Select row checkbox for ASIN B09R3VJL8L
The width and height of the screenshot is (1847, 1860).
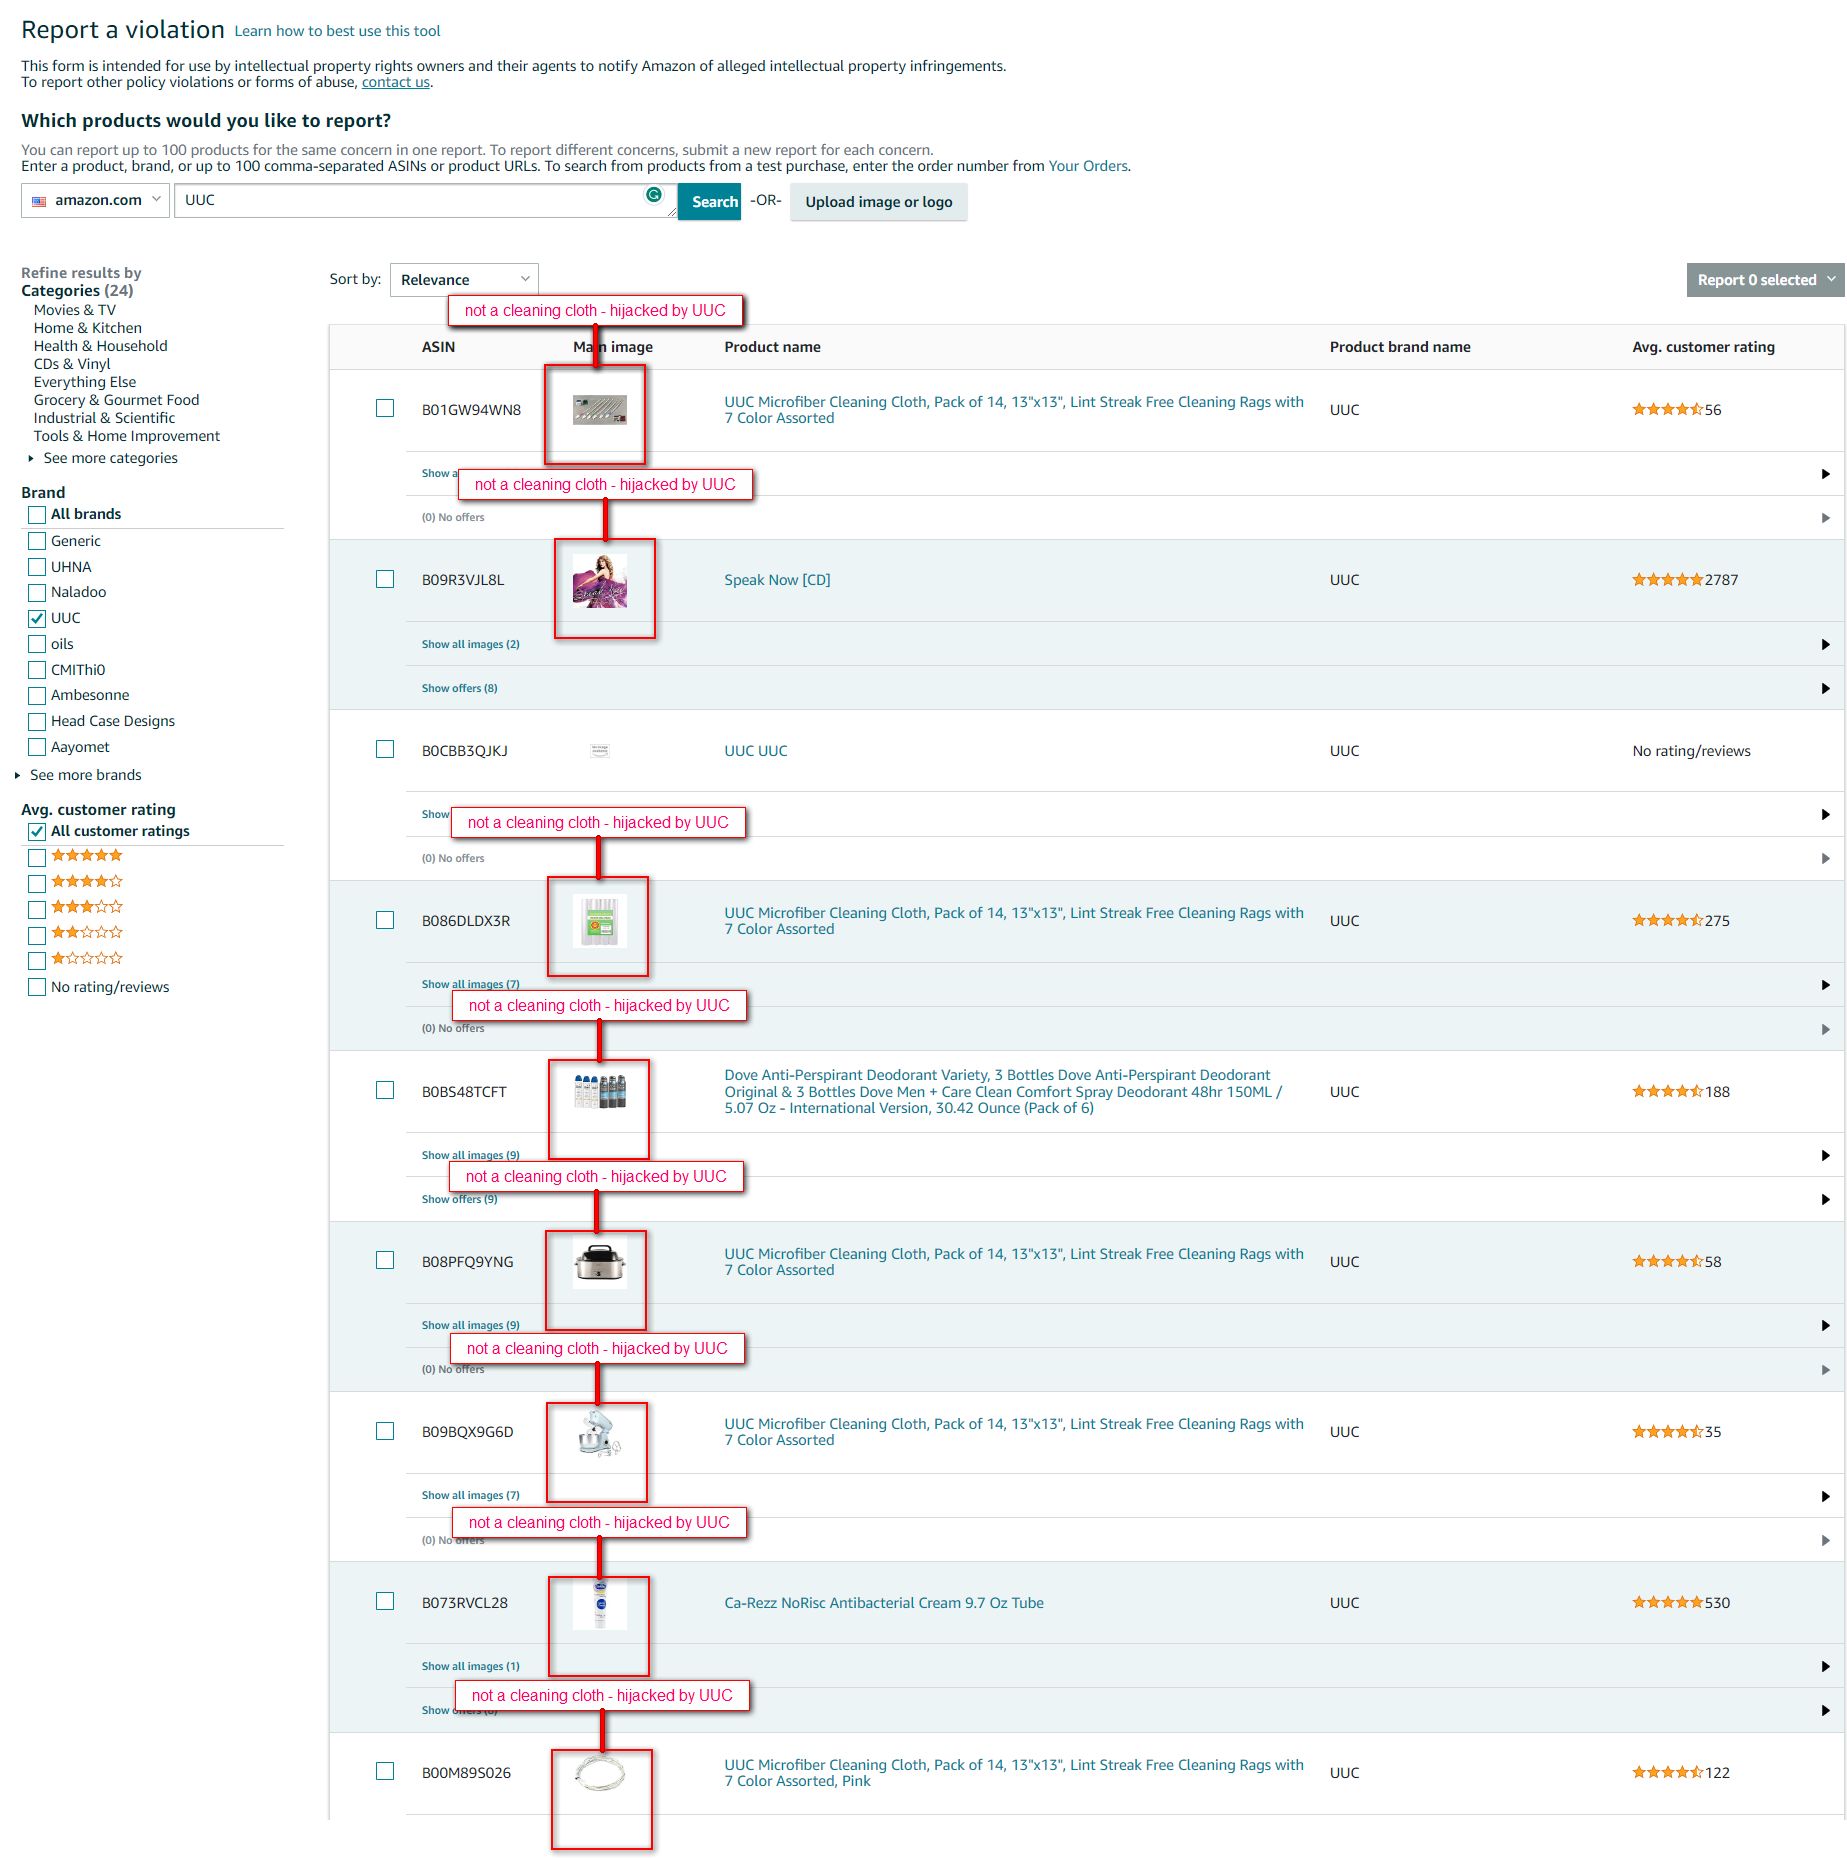[x=385, y=580]
